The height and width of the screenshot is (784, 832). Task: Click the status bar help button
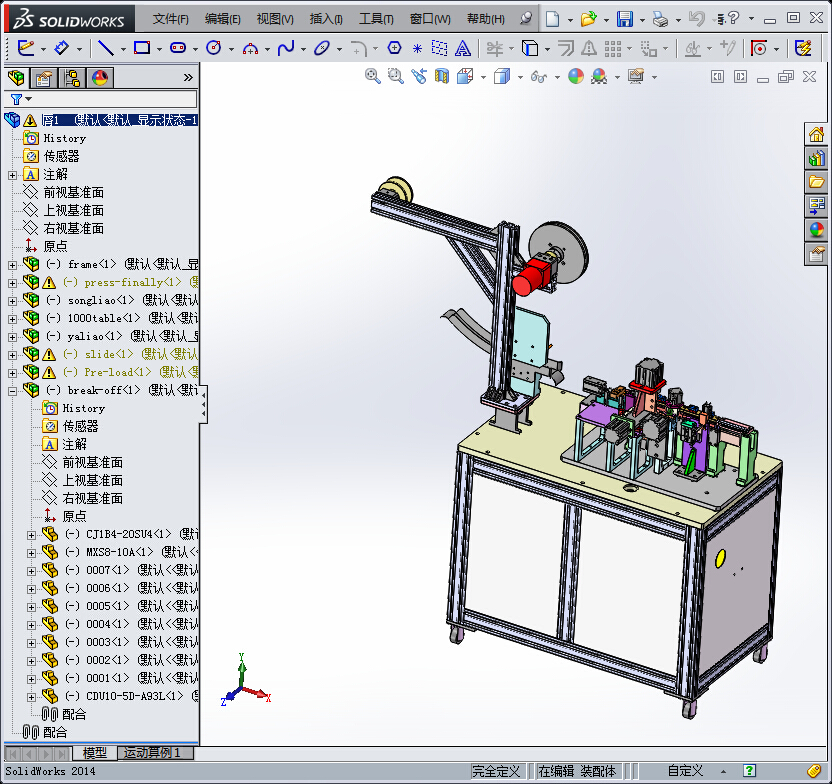(x=749, y=770)
